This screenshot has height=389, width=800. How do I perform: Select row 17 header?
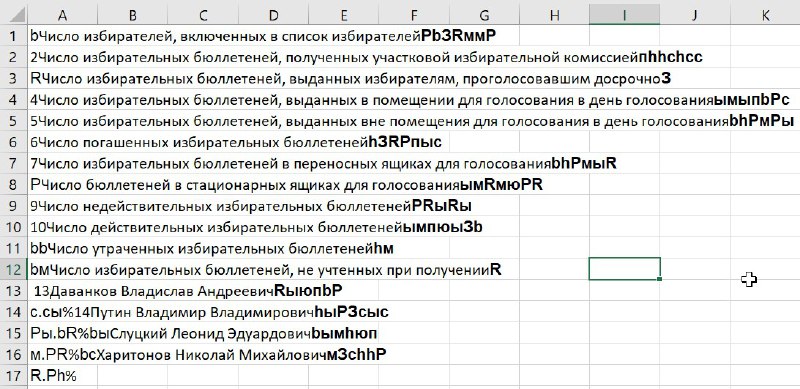click(x=13, y=376)
